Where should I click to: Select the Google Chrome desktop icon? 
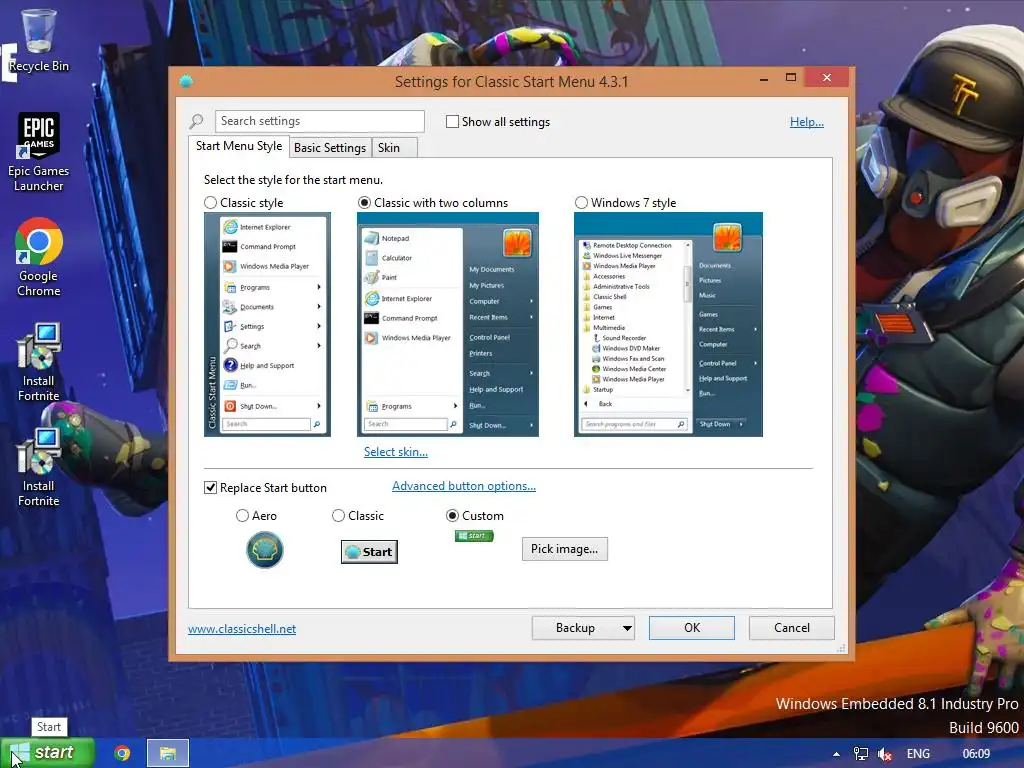39,257
